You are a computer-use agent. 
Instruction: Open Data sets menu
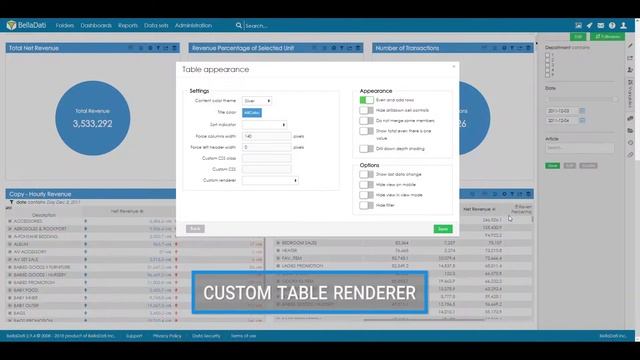click(156, 25)
